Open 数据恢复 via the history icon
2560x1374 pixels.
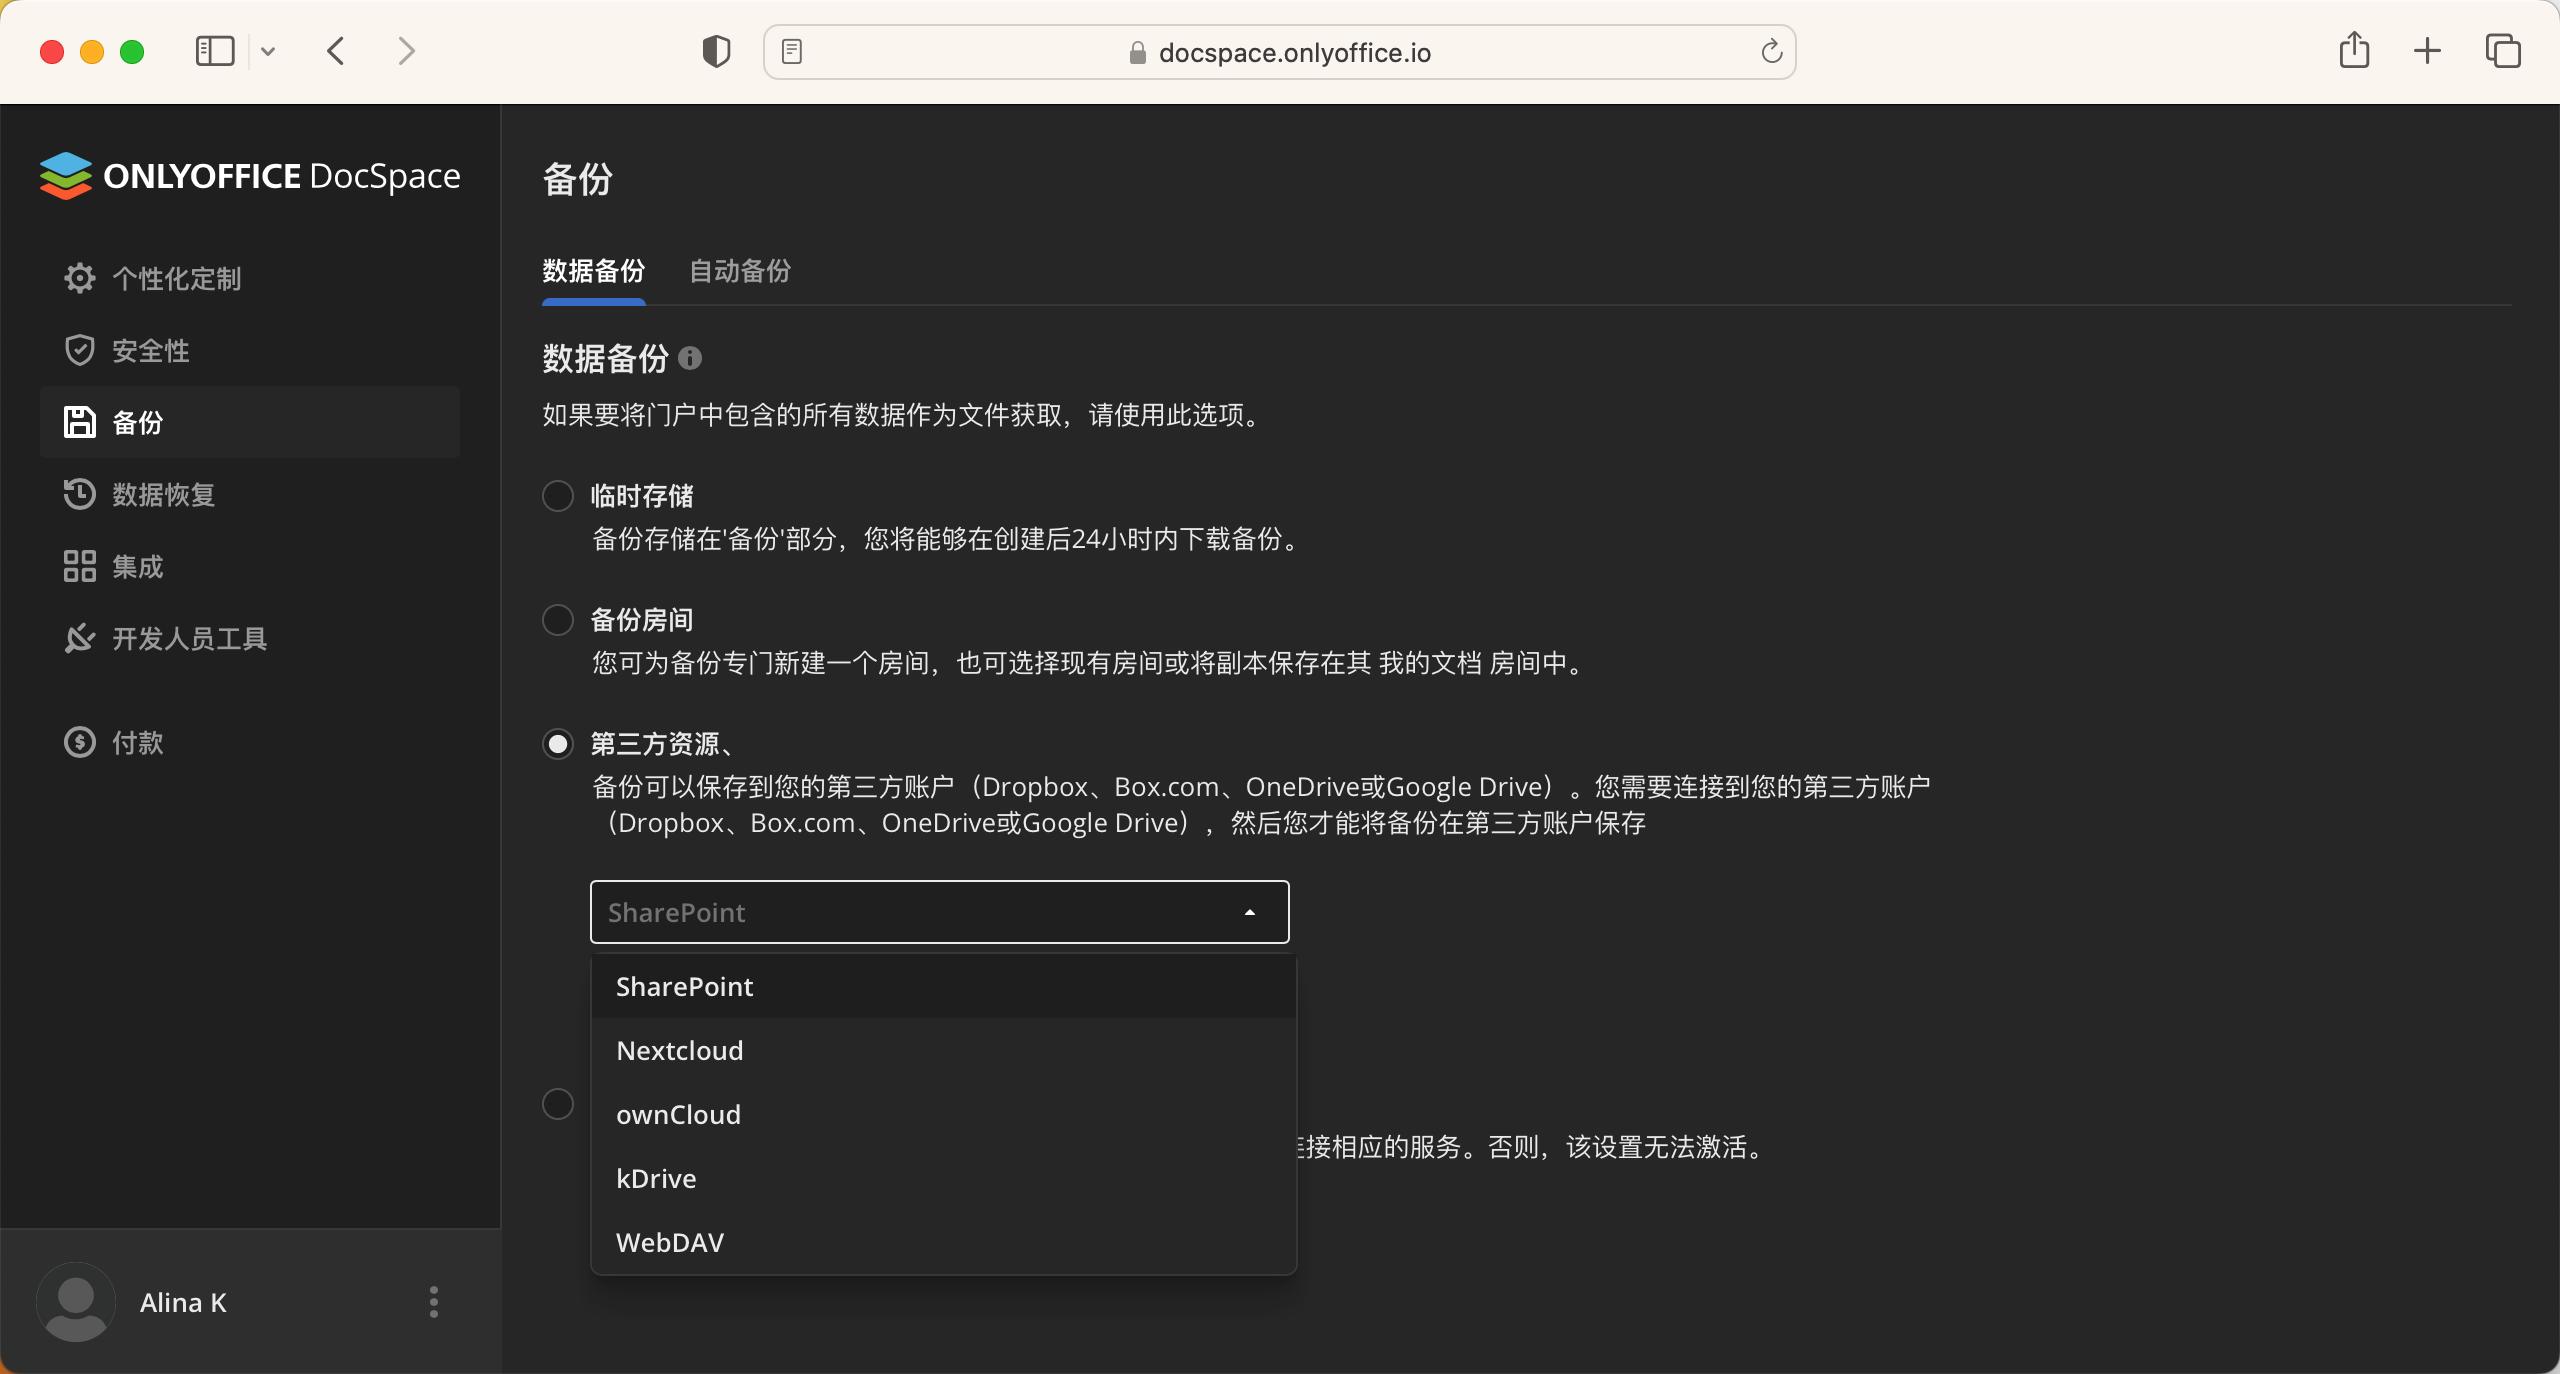[79, 493]
